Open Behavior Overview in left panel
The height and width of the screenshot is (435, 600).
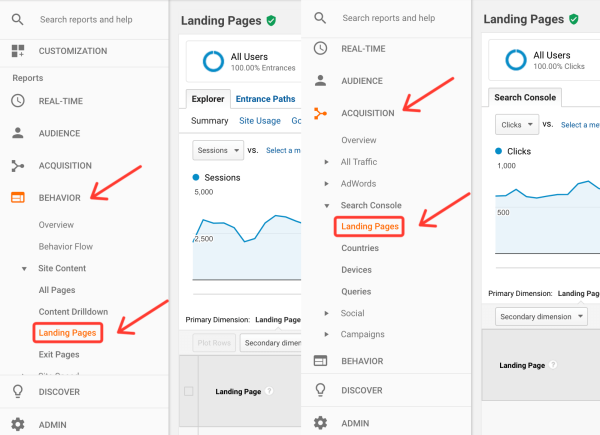[x=56, y=225]
